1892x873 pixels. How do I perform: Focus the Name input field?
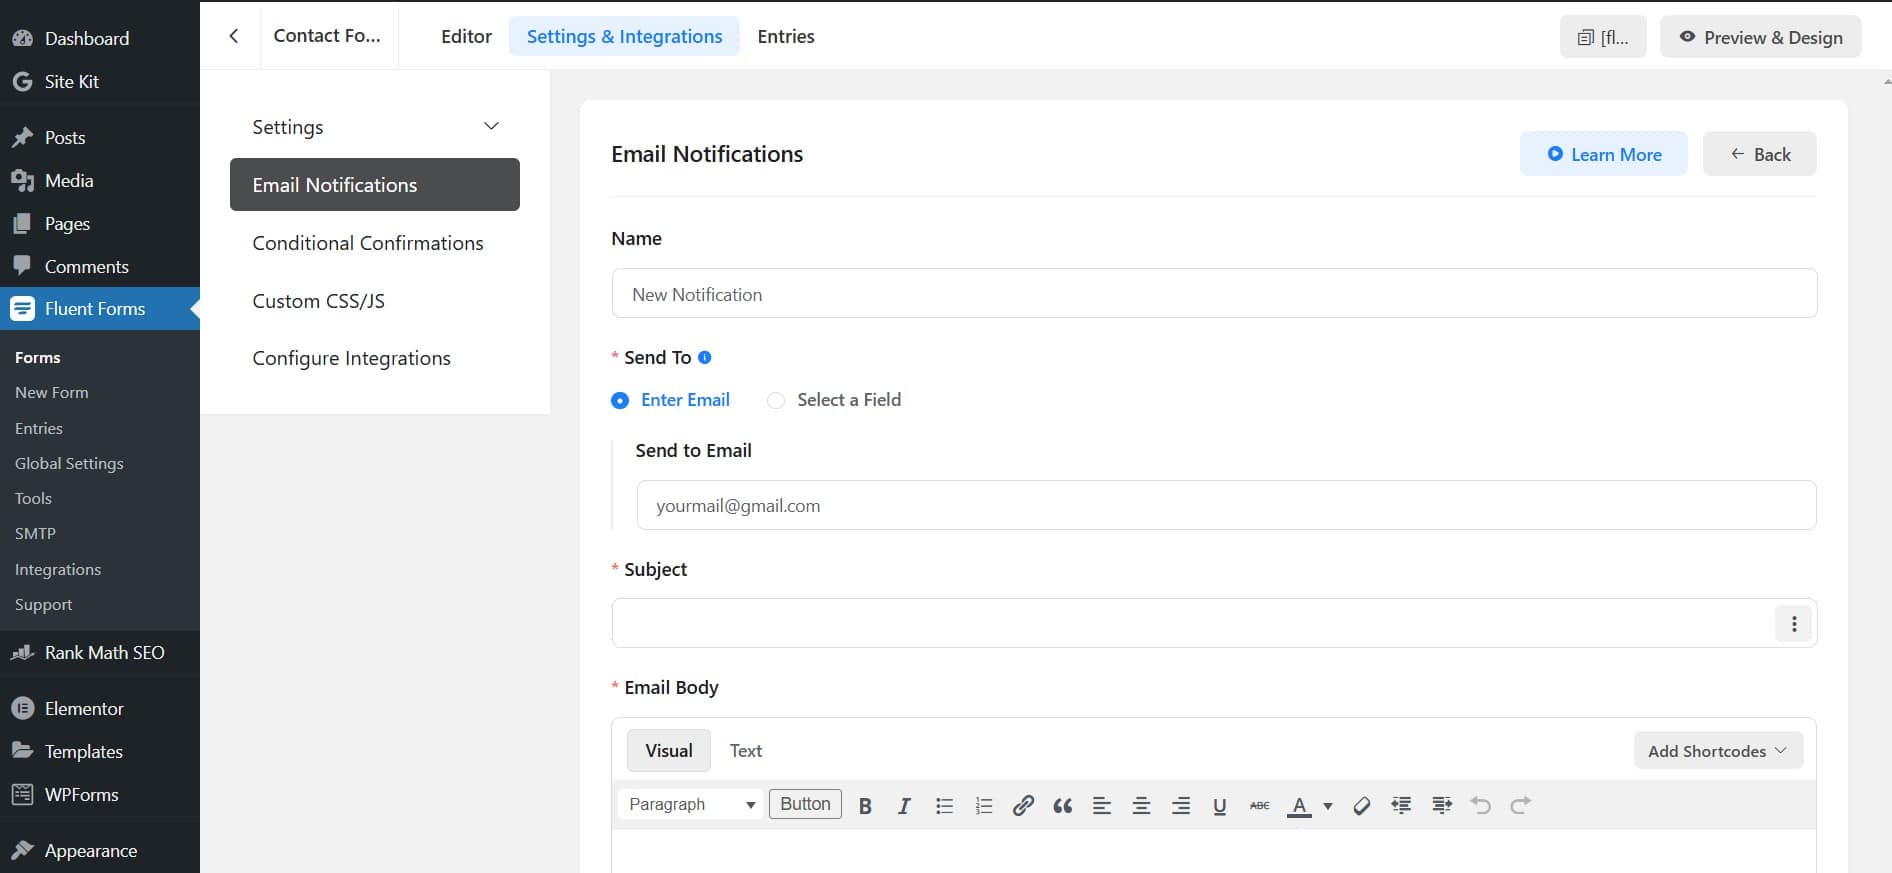coord(1214,293)
